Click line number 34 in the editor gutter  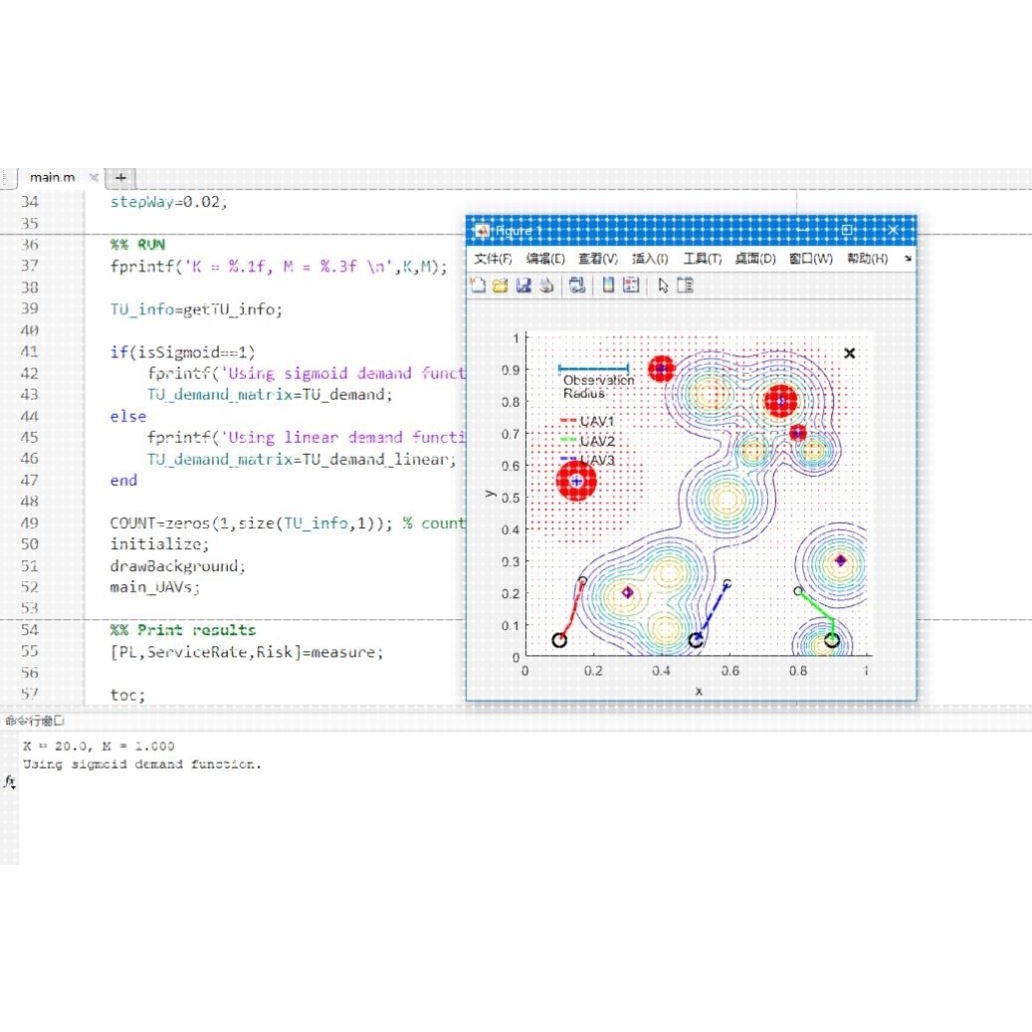click(x=30, y=201)
